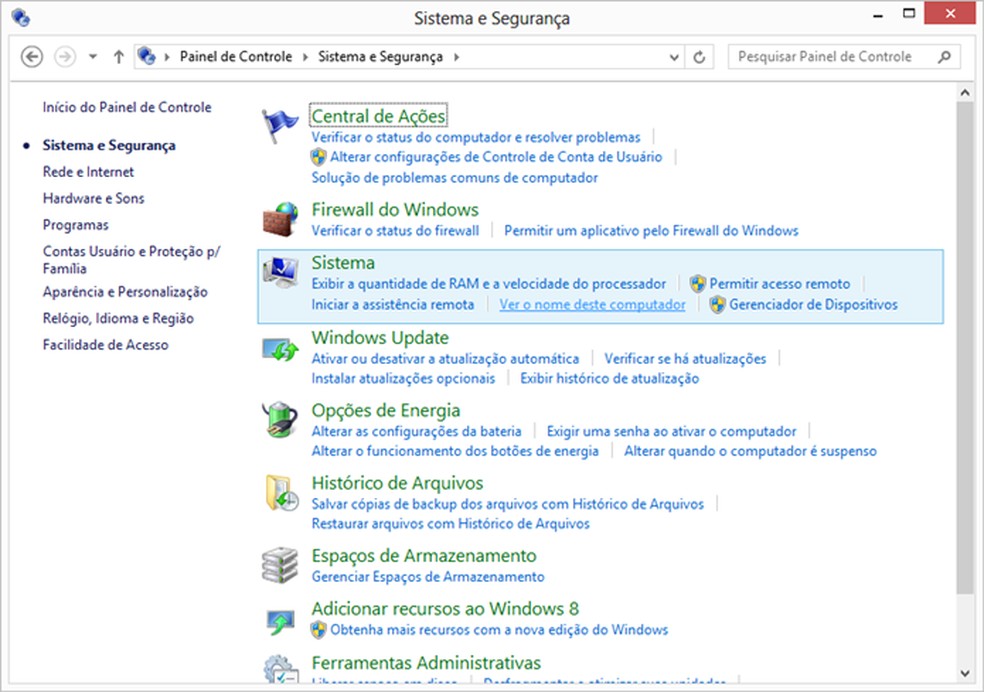Focus the Pesquisar Painel de Controle search field
Screen dimensions: 984x692
[x=844, y=57]
